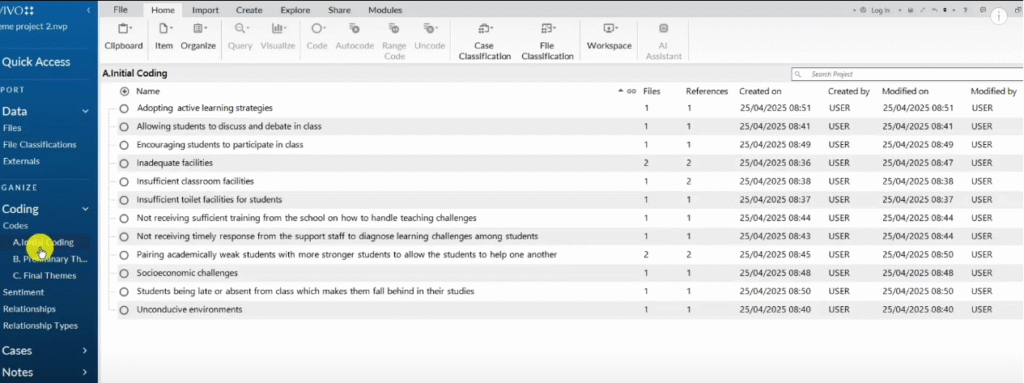Click the circular info button
Screen dimensions: 1024x383
coord(999,16)
